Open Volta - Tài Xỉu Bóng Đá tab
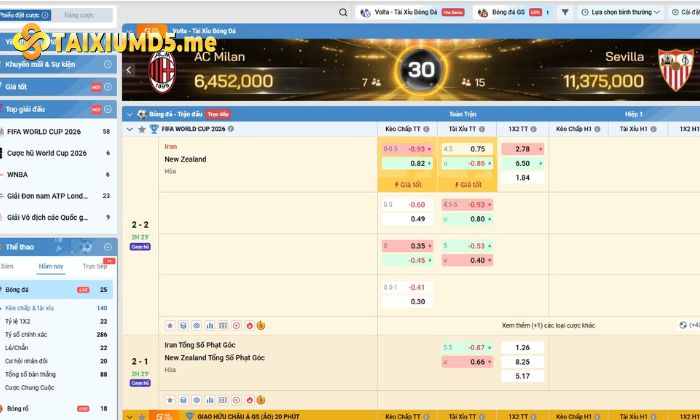The width and height of the screenshot is (700, 420). pos(412,12)
